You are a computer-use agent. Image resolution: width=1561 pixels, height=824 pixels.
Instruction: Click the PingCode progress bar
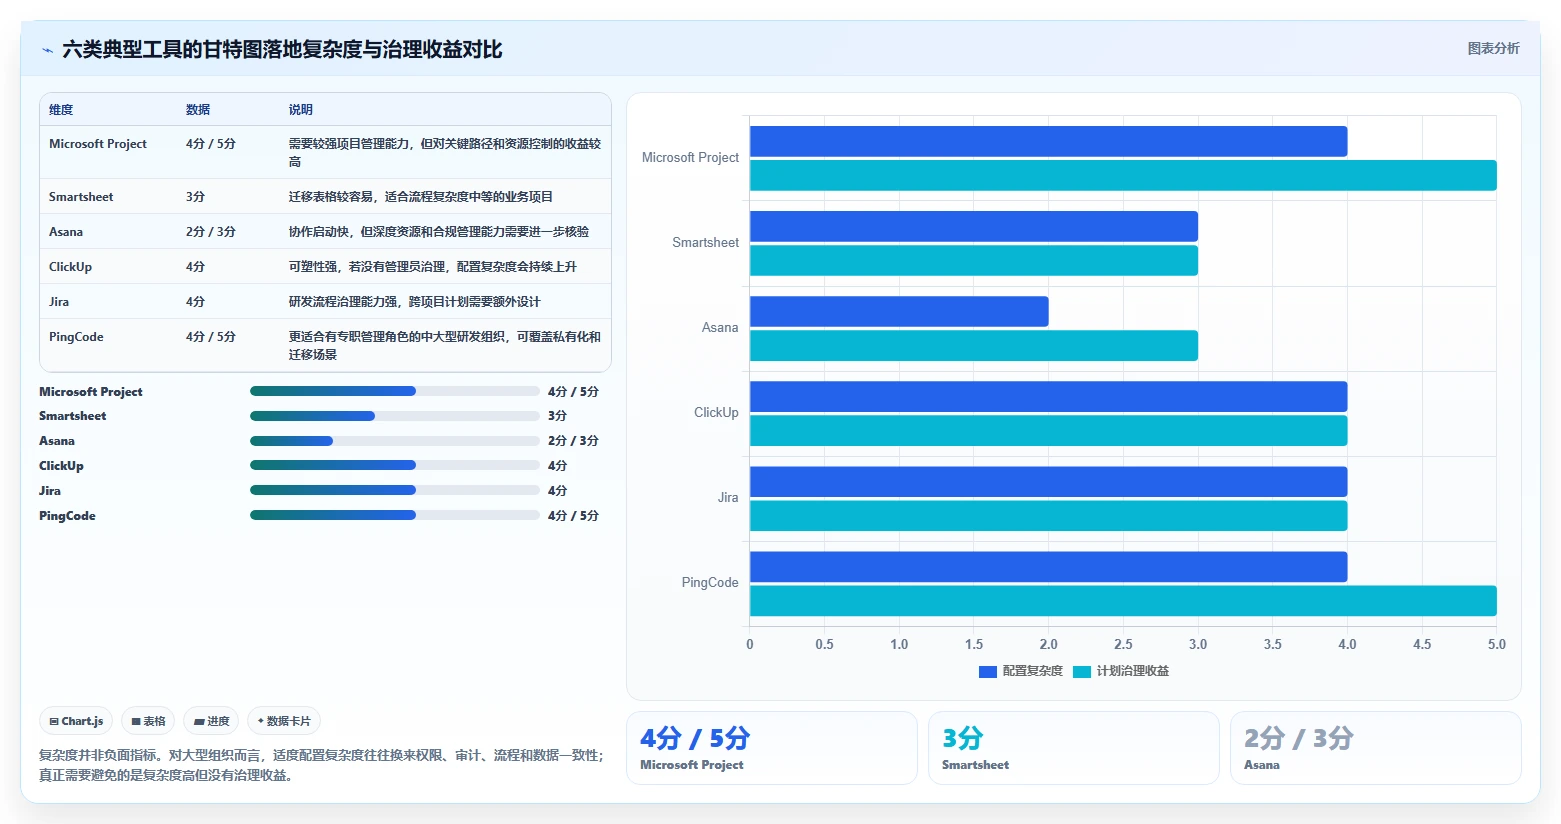tap(395, 515)
